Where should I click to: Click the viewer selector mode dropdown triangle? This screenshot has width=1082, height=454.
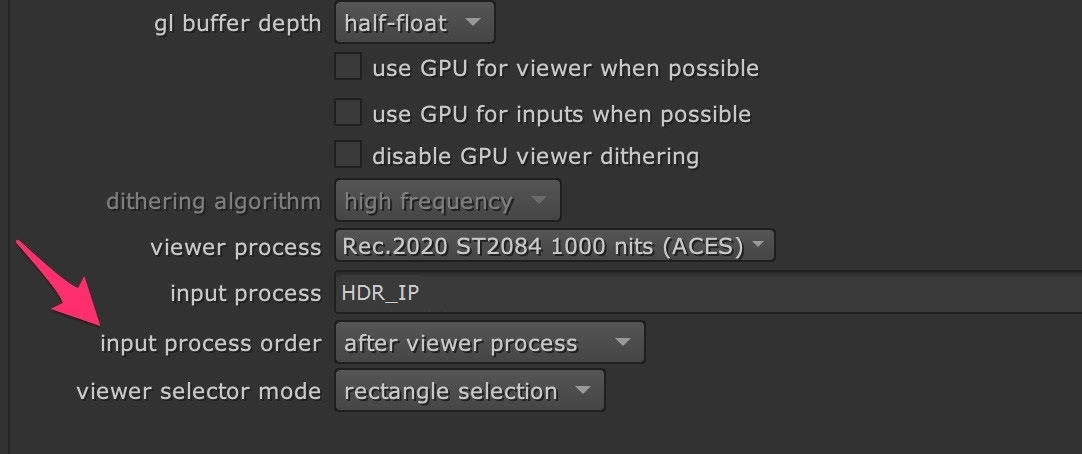tap(583, 391)
